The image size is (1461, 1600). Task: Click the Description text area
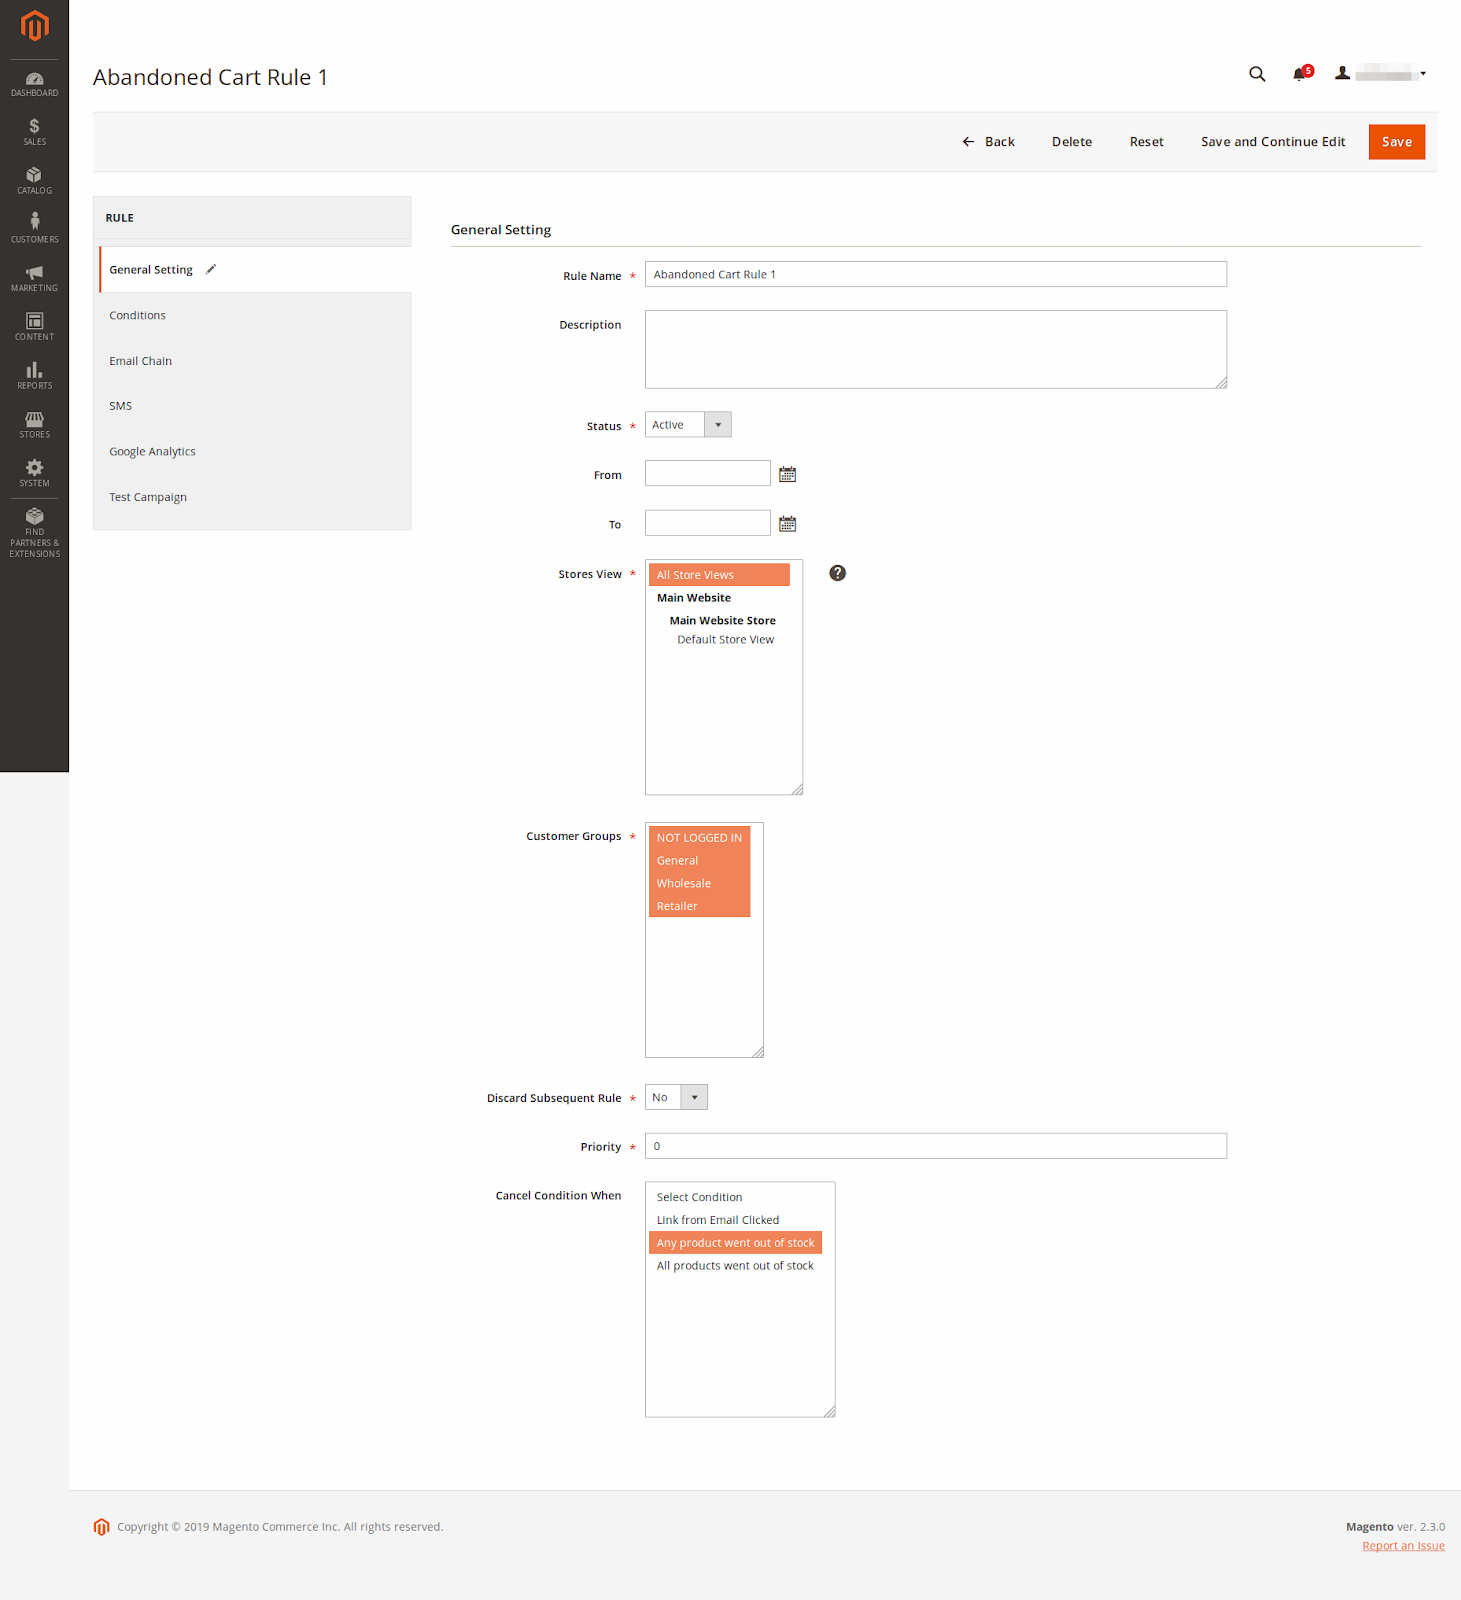(x=935, y=349)
